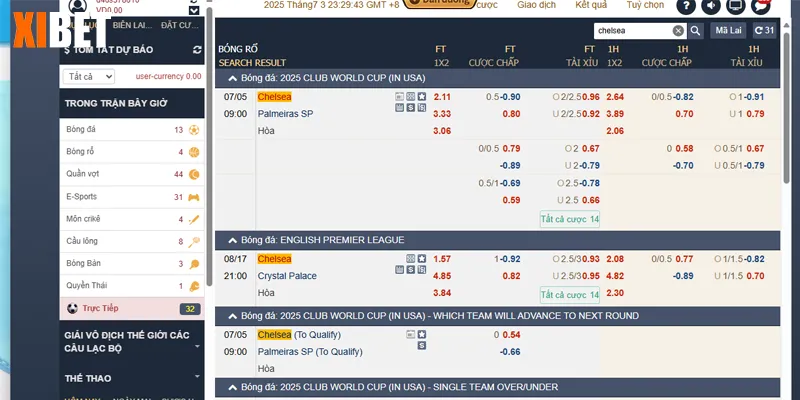Click the refresh countdown button showing 31
Screen dimensions: 800x400
(x=763, y=31)
